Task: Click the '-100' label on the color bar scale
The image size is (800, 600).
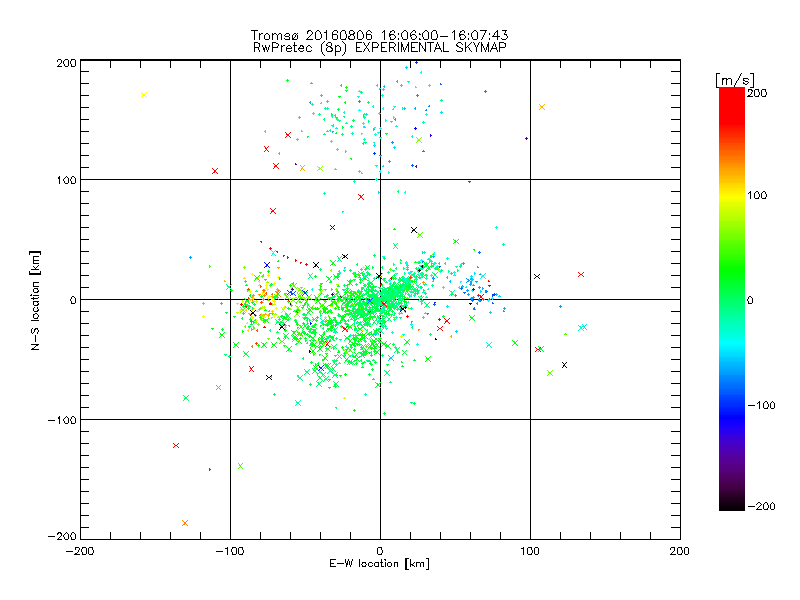Action: pyautogui.click(x=761, y=406)
